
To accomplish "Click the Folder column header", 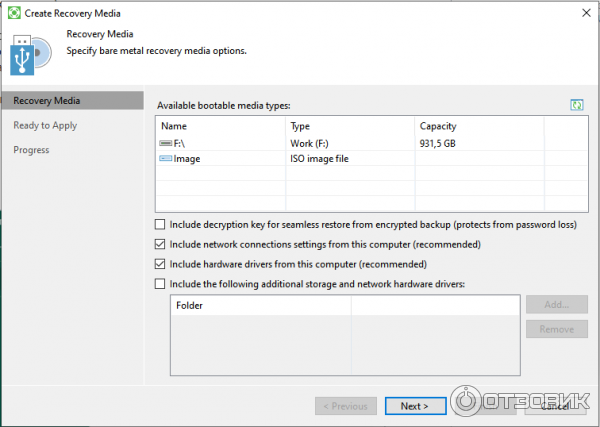I will [261, 305].
